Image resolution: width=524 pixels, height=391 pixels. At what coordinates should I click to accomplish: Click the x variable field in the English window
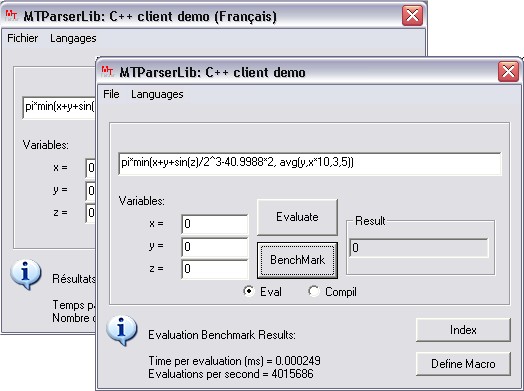tap(215, 224)
